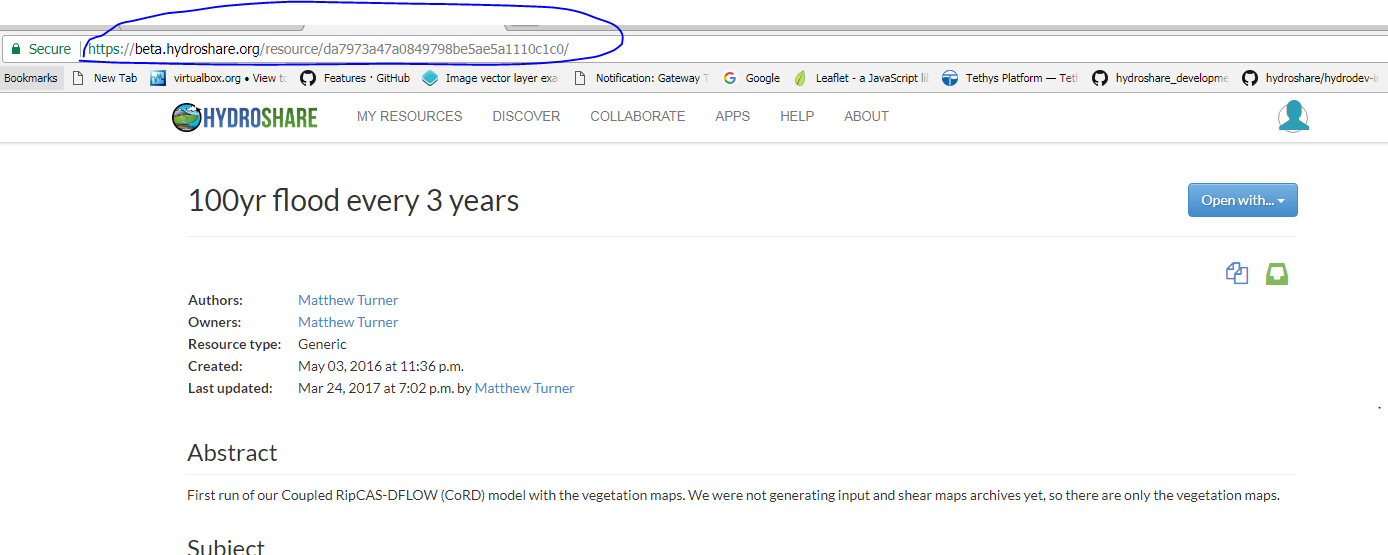Open the Tethys Platform bookmark
Viewport: 1388px width, 555px height.
[1010, 78]
